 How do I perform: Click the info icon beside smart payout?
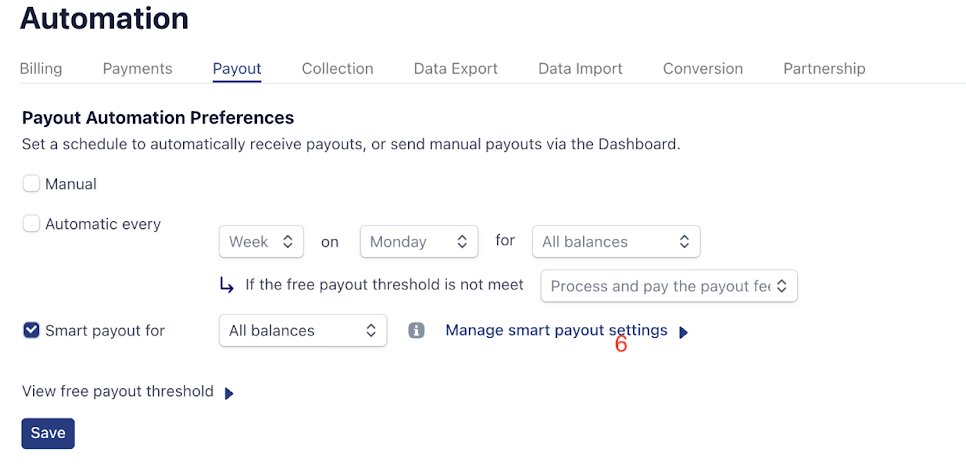tap(416, 331)
